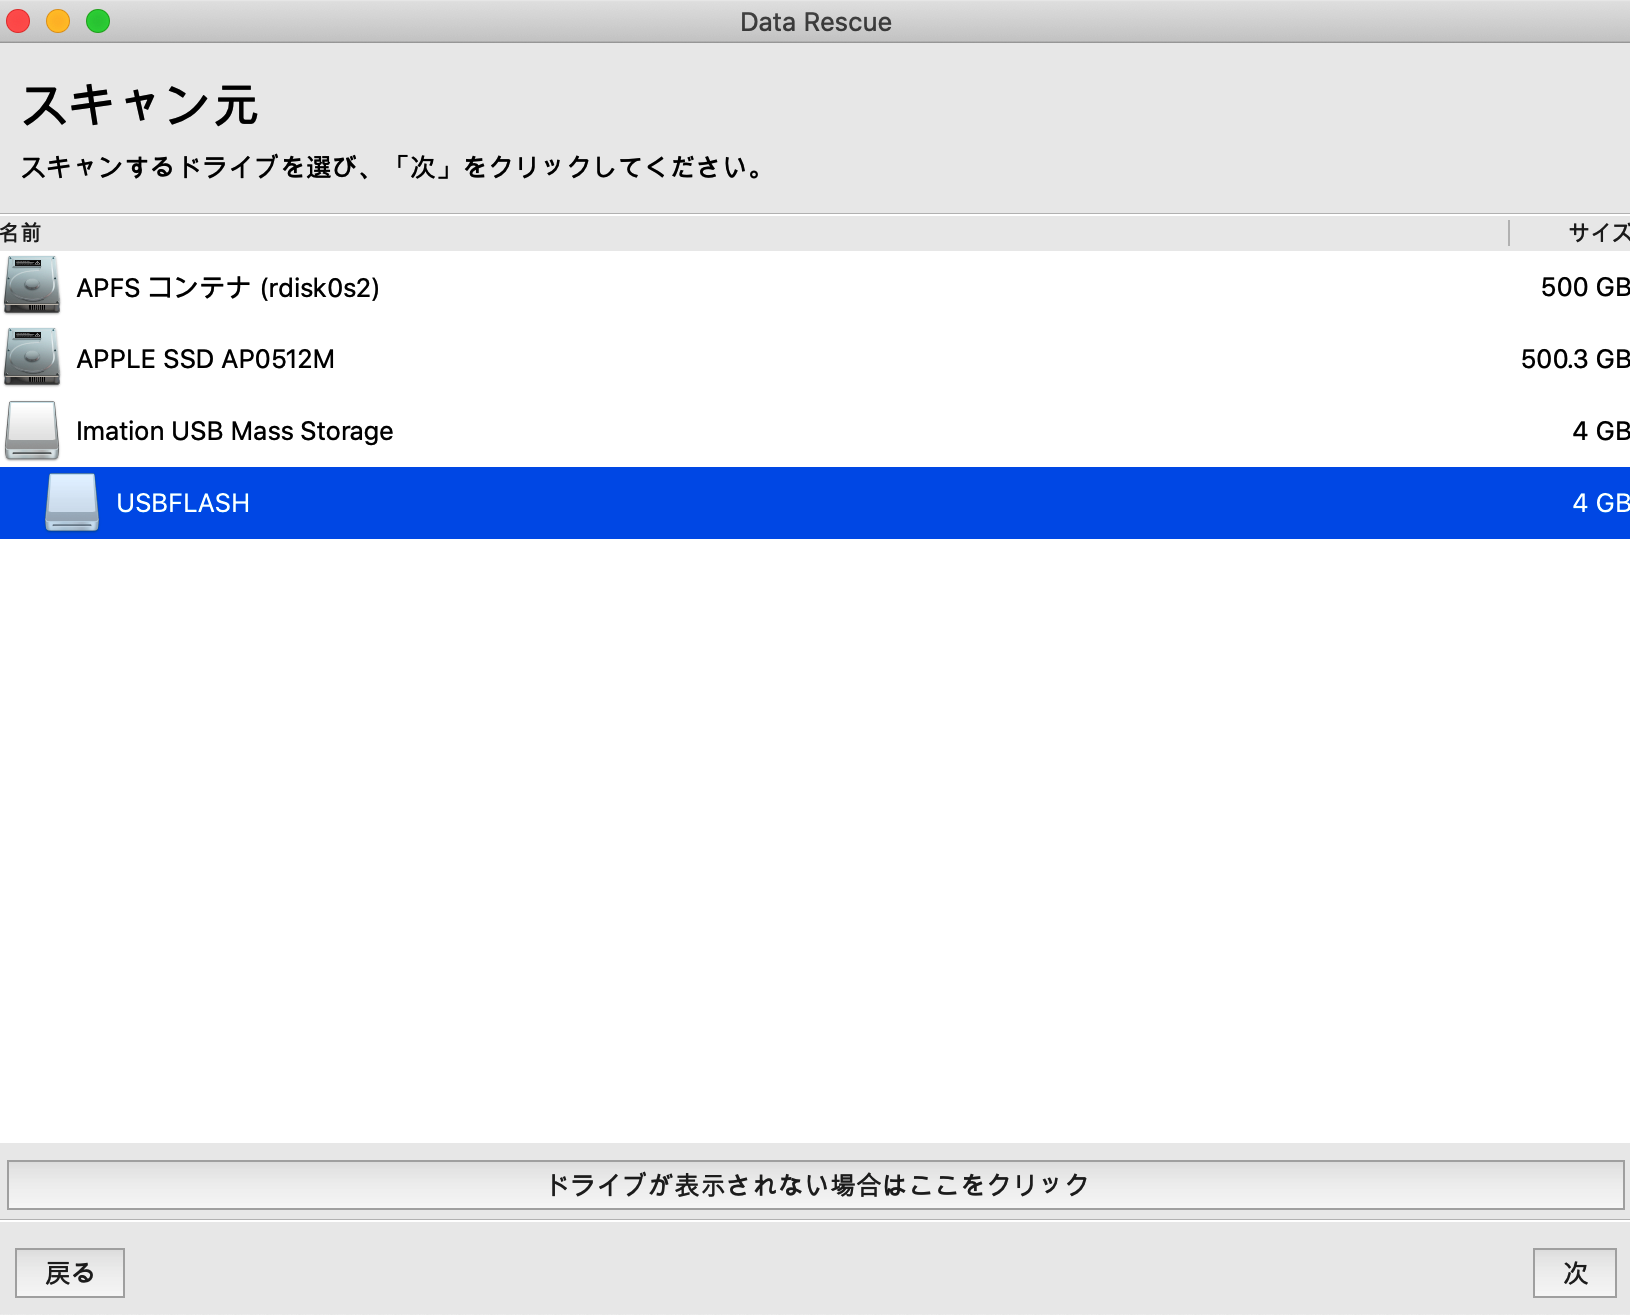Select the USBFLASH volume name
The height and width of the screenshot is (1315, 1630).
tap(183, 503)
